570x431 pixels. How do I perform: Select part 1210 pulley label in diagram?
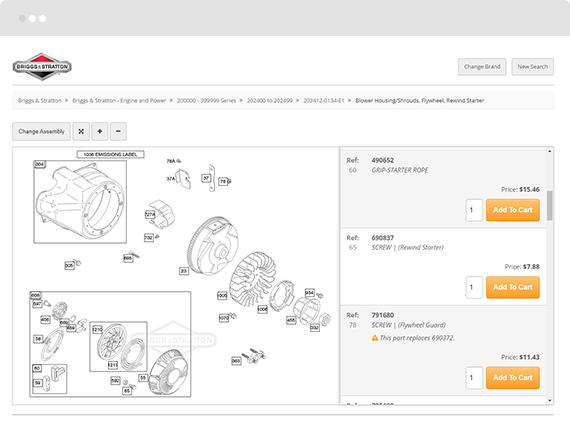pos(97,329)
